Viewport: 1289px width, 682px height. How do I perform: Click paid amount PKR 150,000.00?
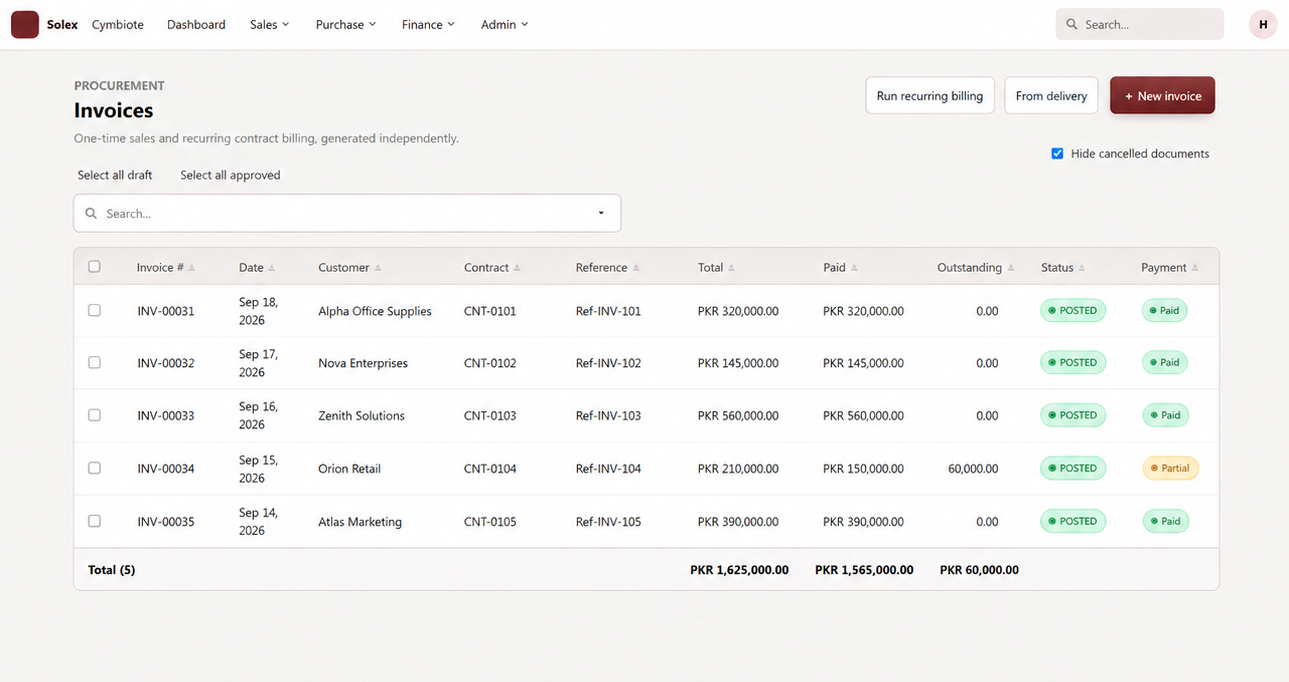pos(863,468)
